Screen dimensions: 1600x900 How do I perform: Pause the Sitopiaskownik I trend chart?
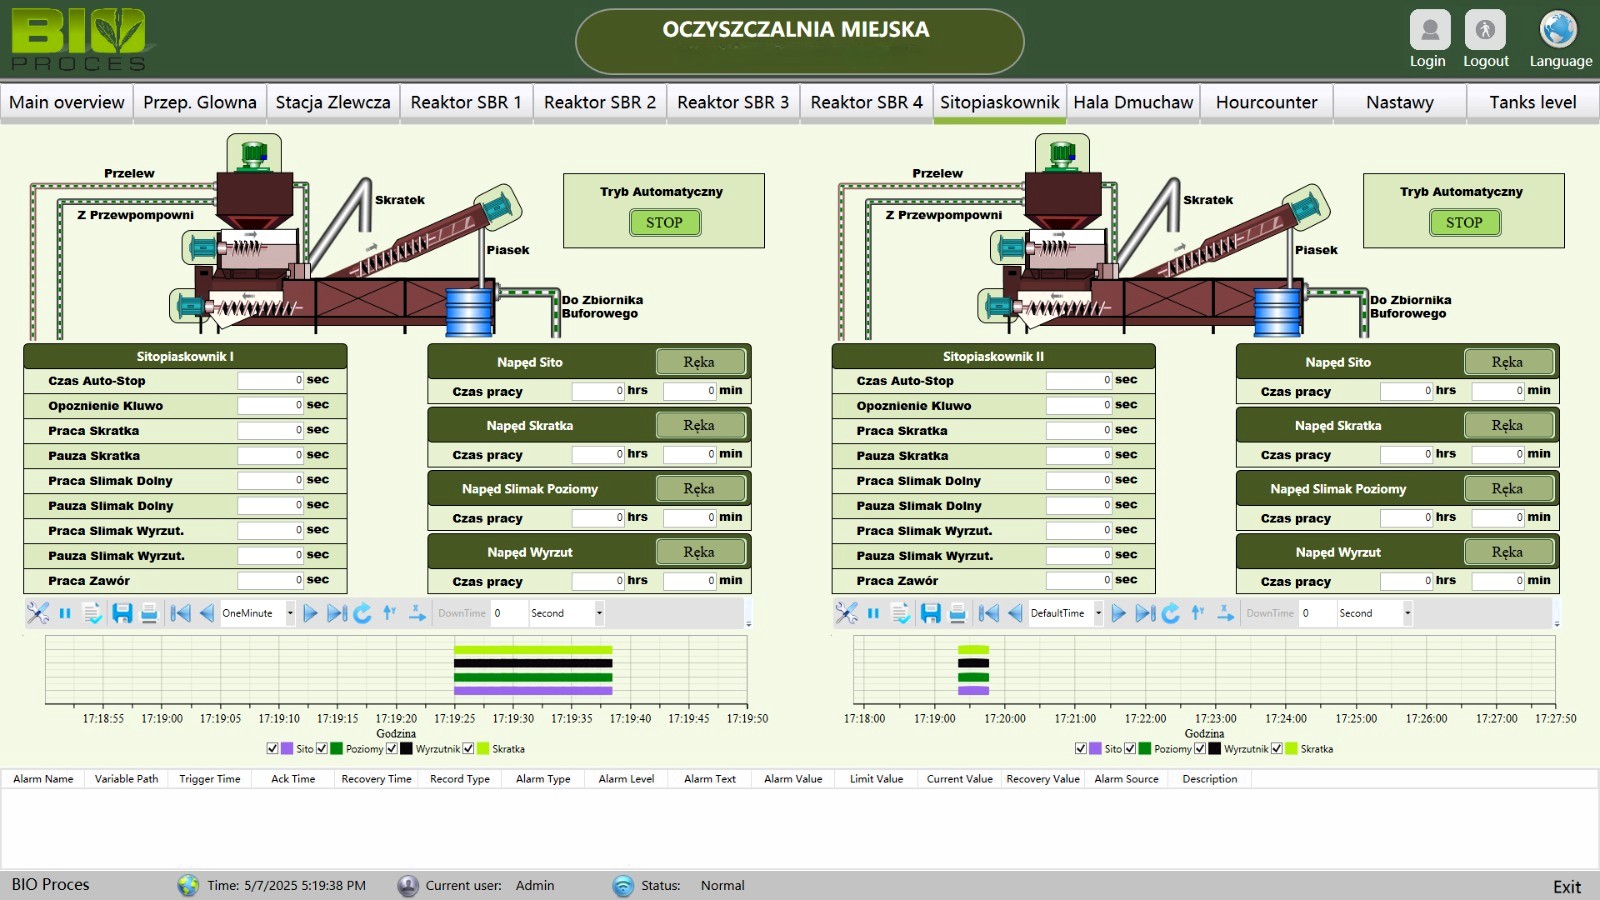65,613
